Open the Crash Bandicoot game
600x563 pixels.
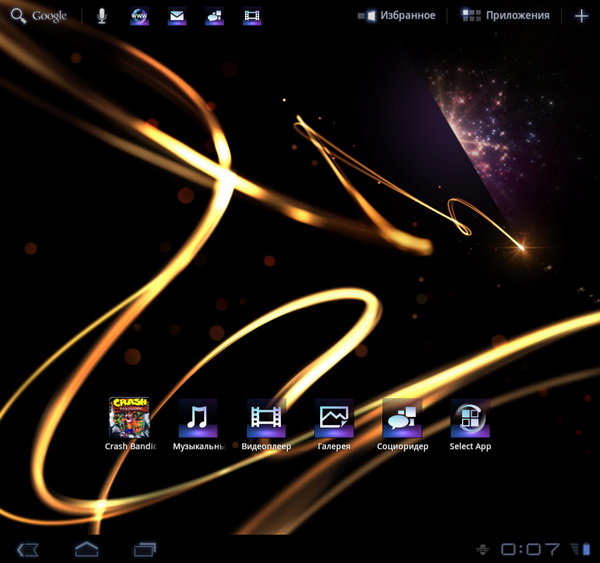[128, 417]
